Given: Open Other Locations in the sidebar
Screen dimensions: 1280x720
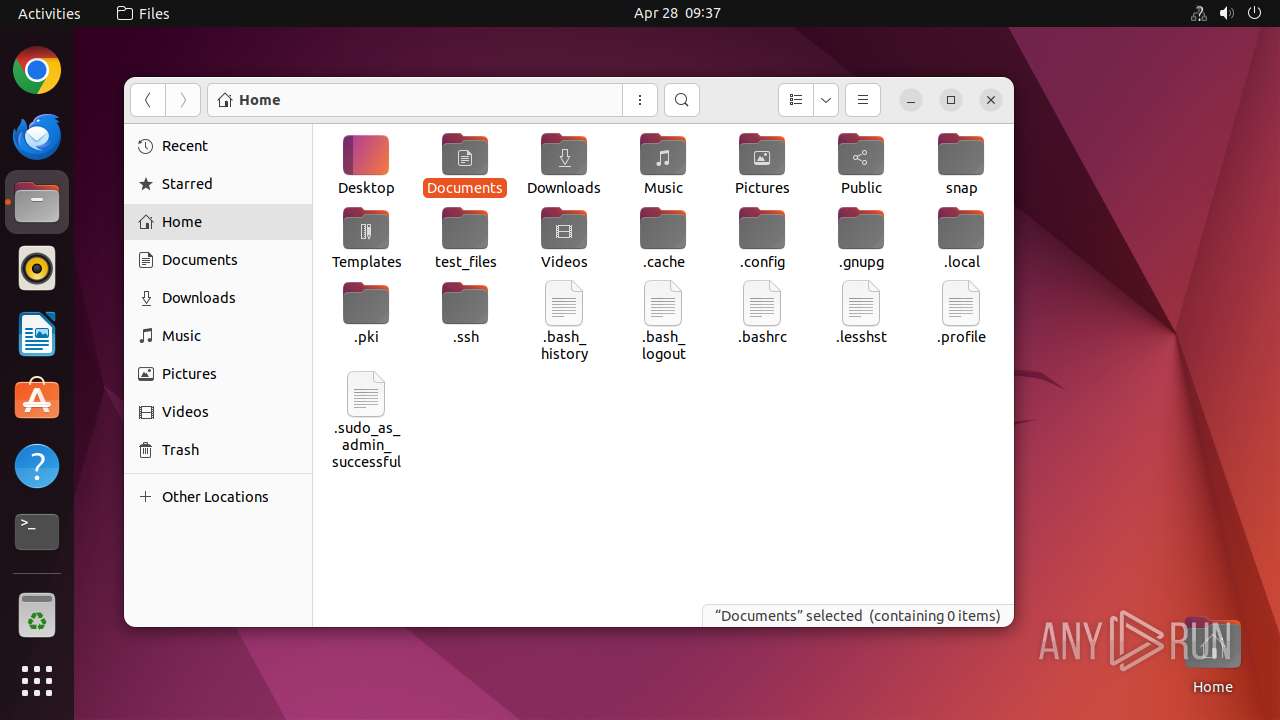Looking at the screenshot, I should pyautogui.click(x=218, y=497).
